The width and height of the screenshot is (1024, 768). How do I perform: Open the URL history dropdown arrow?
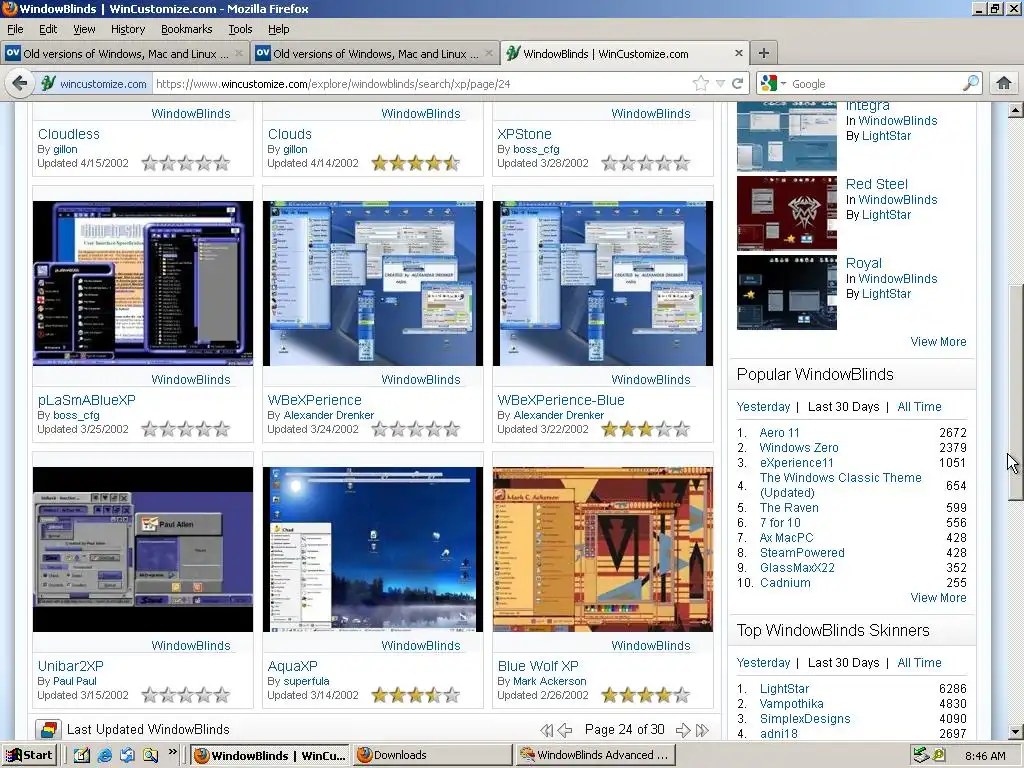tap(720, 84)
